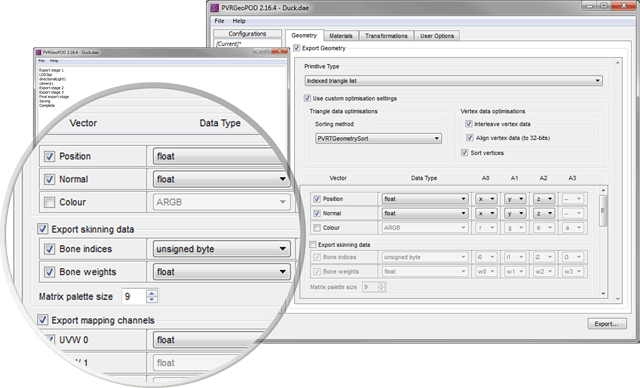Open the Normal A0 x component dropdown
This screenshot has width=640, height=388.
[486, 213]
